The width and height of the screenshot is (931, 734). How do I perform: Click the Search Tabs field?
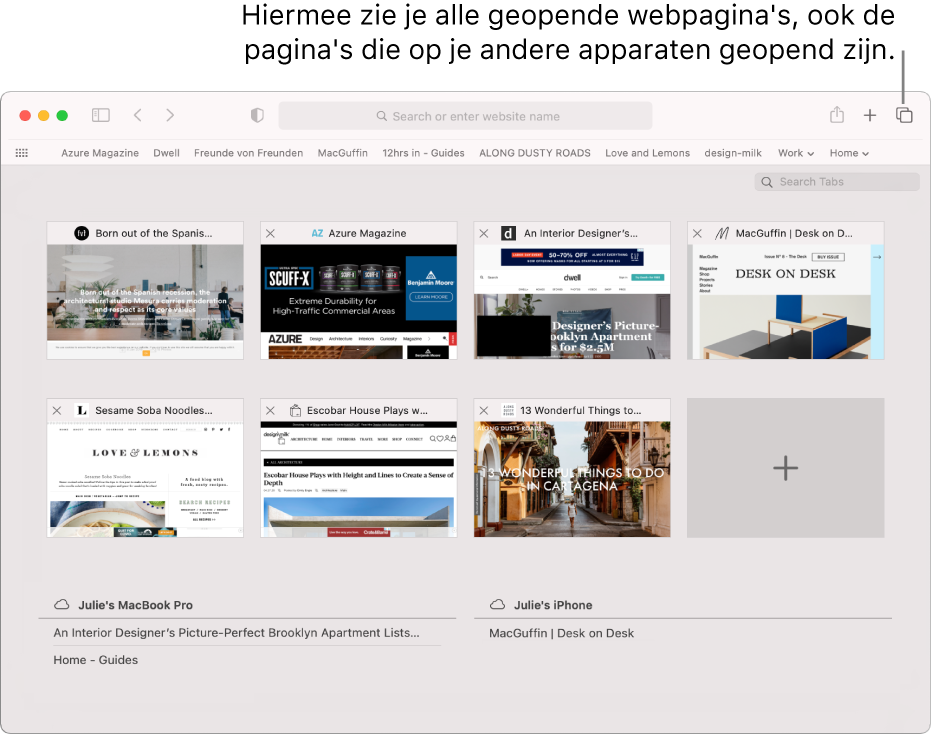(x=837, y=182)
